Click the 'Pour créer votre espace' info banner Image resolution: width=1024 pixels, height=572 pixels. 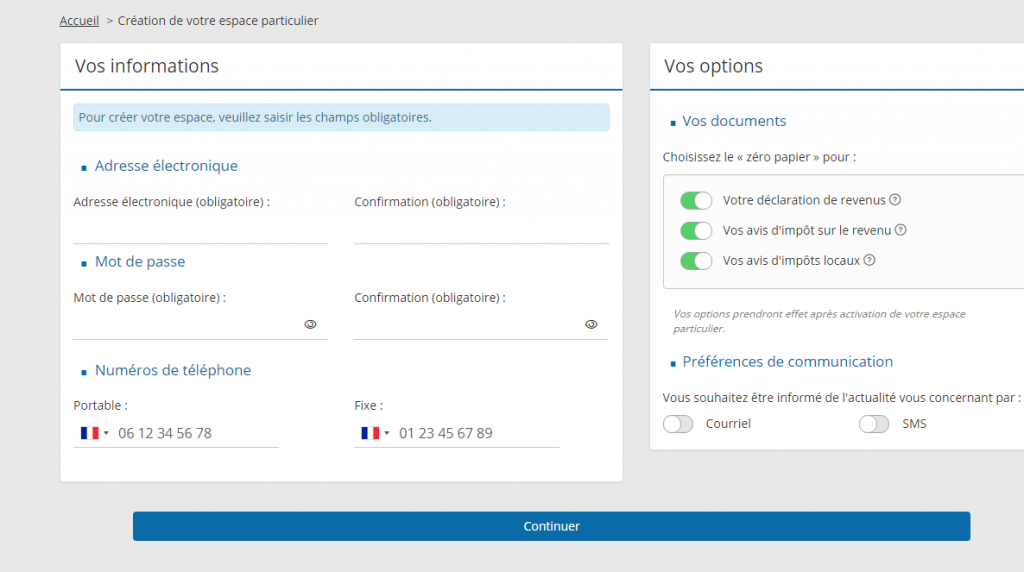click(x=341, y=118)
